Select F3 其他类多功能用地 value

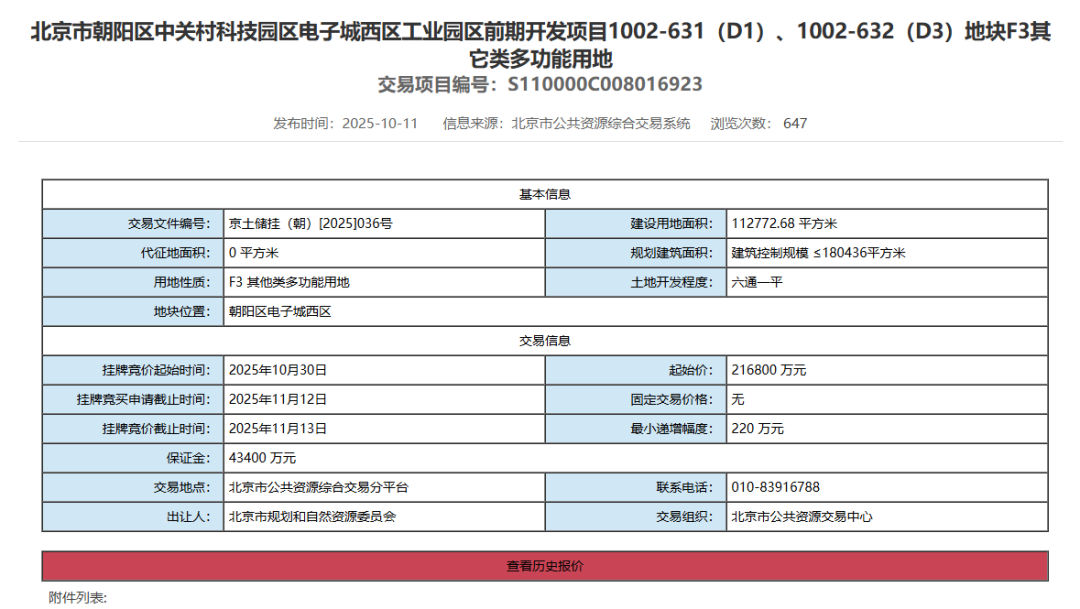(289, 282)
